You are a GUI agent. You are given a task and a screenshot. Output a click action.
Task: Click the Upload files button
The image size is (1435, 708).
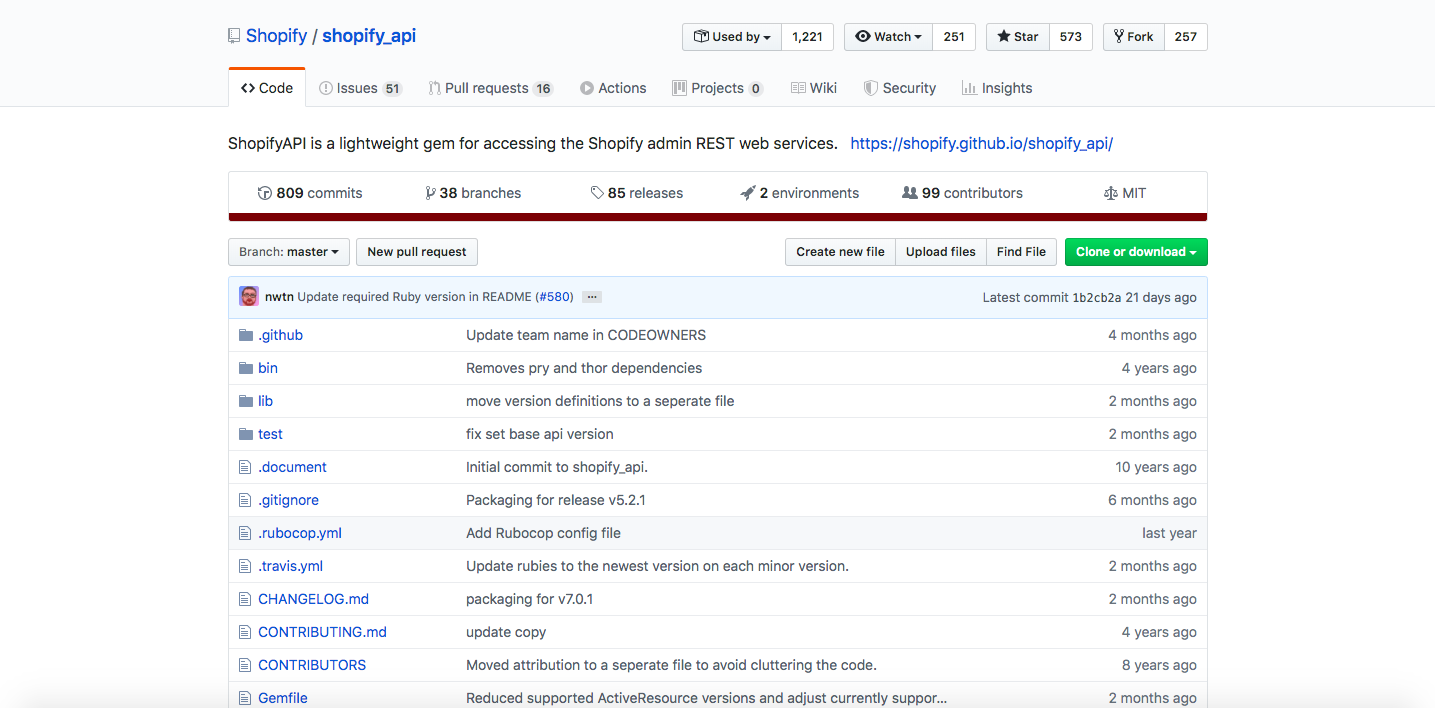click(x=941, y=252)
